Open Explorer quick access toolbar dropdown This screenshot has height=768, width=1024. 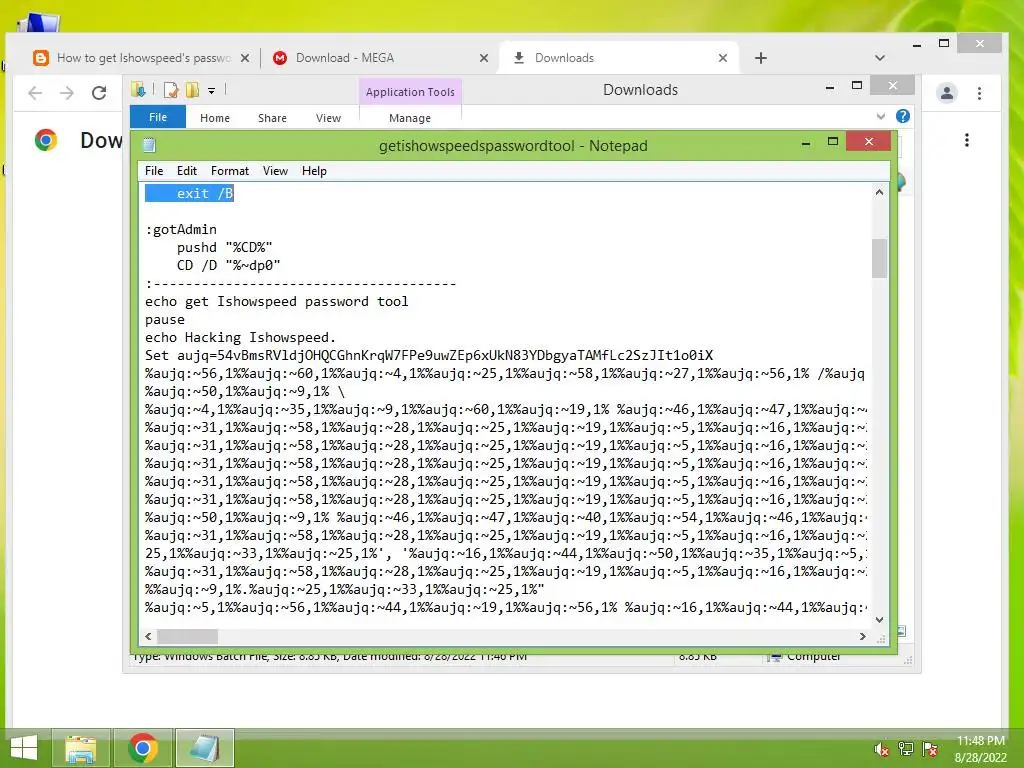(x=212, y=91)
